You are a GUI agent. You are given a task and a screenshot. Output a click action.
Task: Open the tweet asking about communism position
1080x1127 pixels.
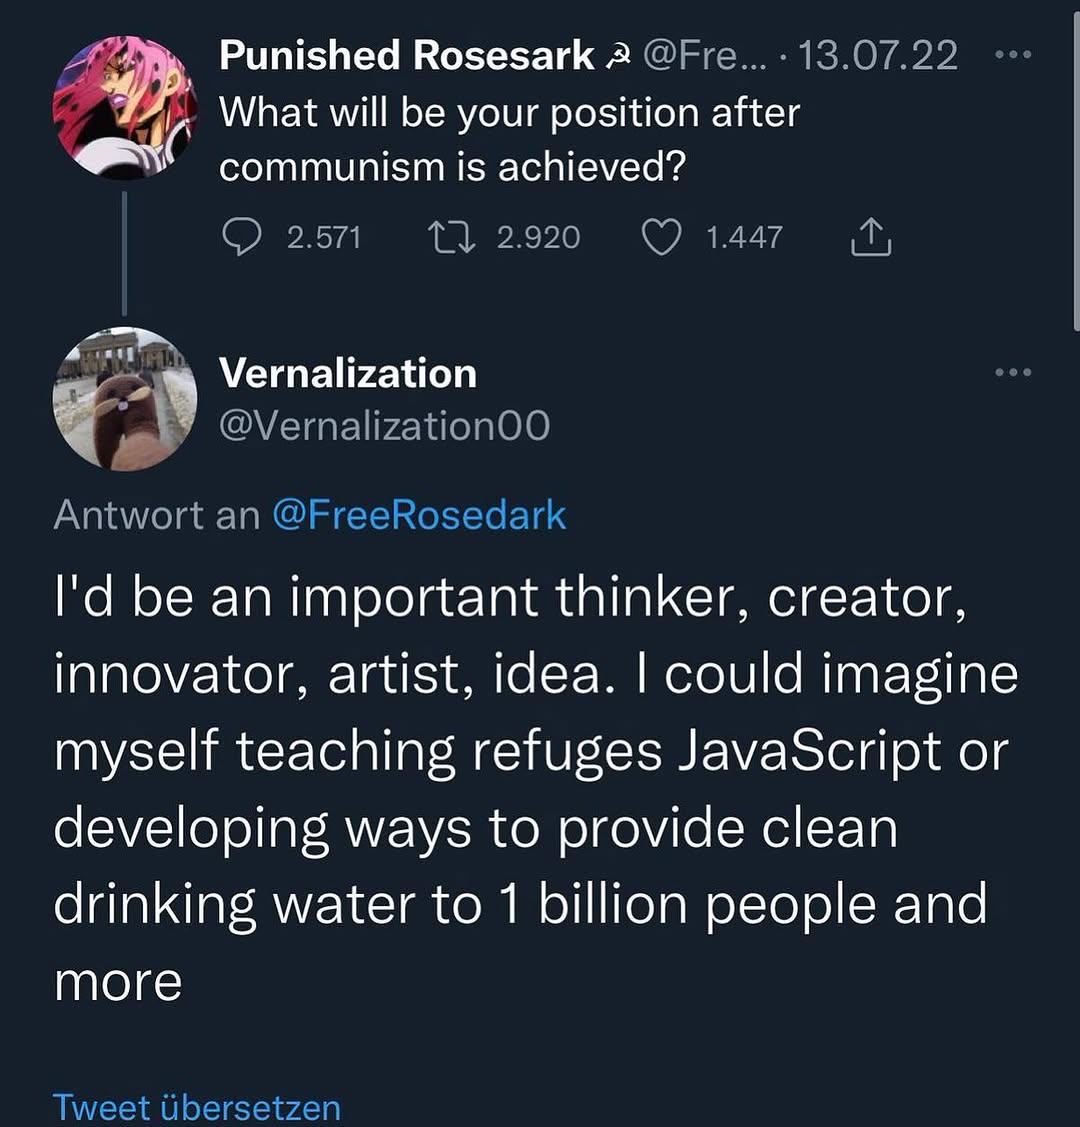tap(509, 139)
